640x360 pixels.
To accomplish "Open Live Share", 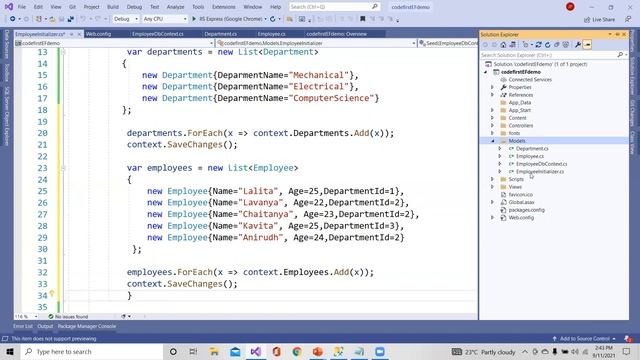I will (x=599, y=19).
